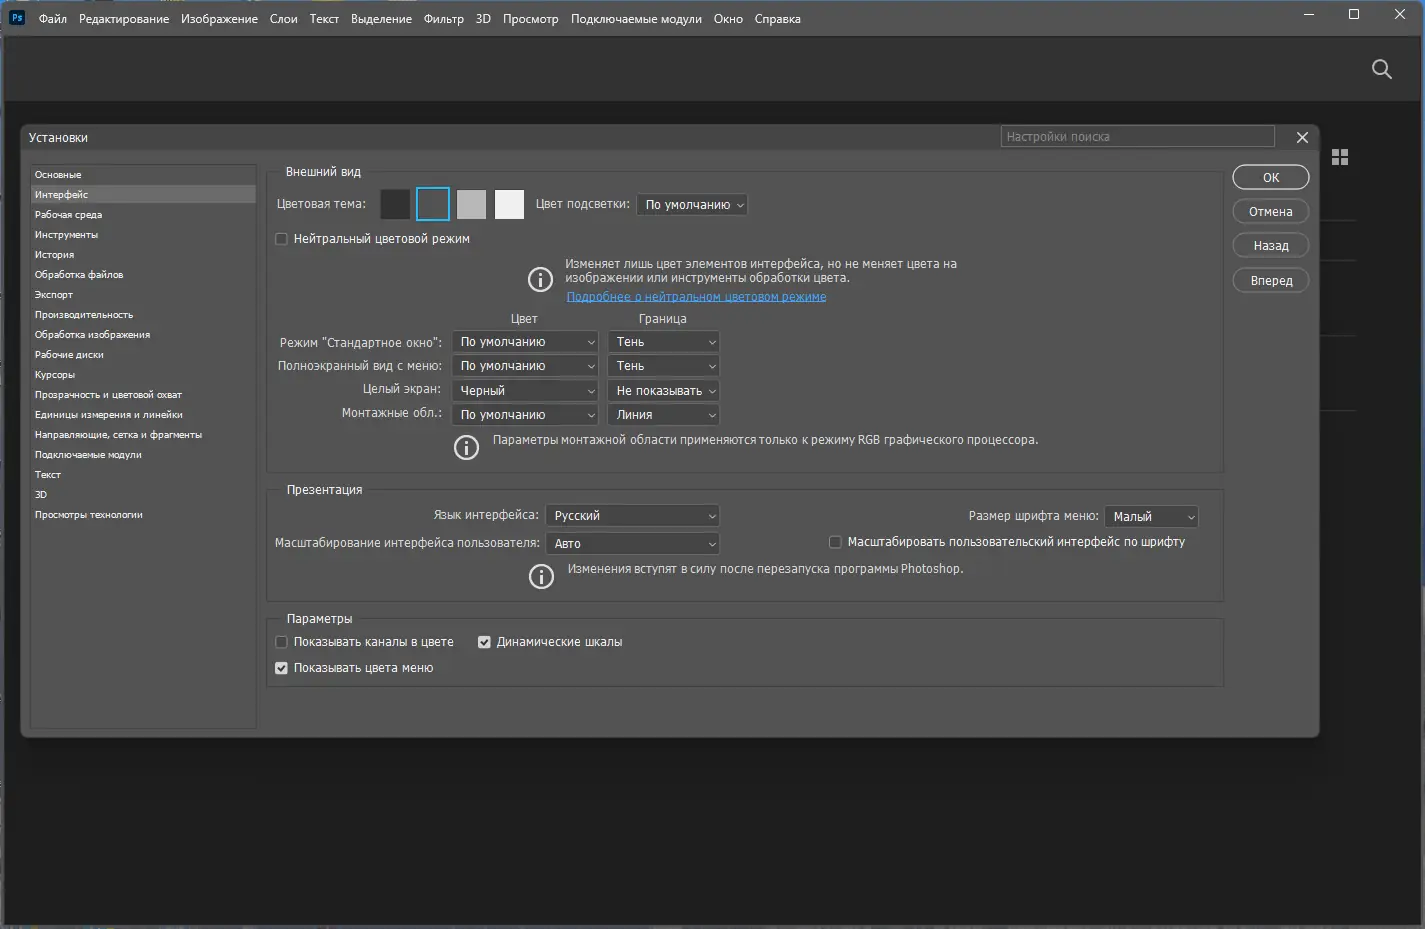The height and width of the screenshot is (929, 1425).
Task: Open the Справка menu
Action: tap(778, 19)
